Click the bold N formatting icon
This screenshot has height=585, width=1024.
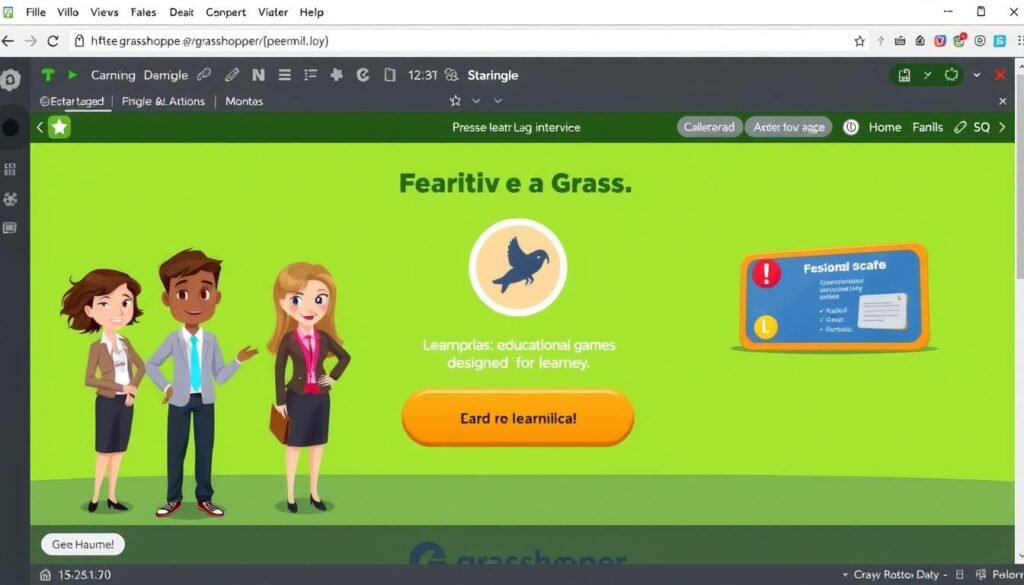coord(259,75)
